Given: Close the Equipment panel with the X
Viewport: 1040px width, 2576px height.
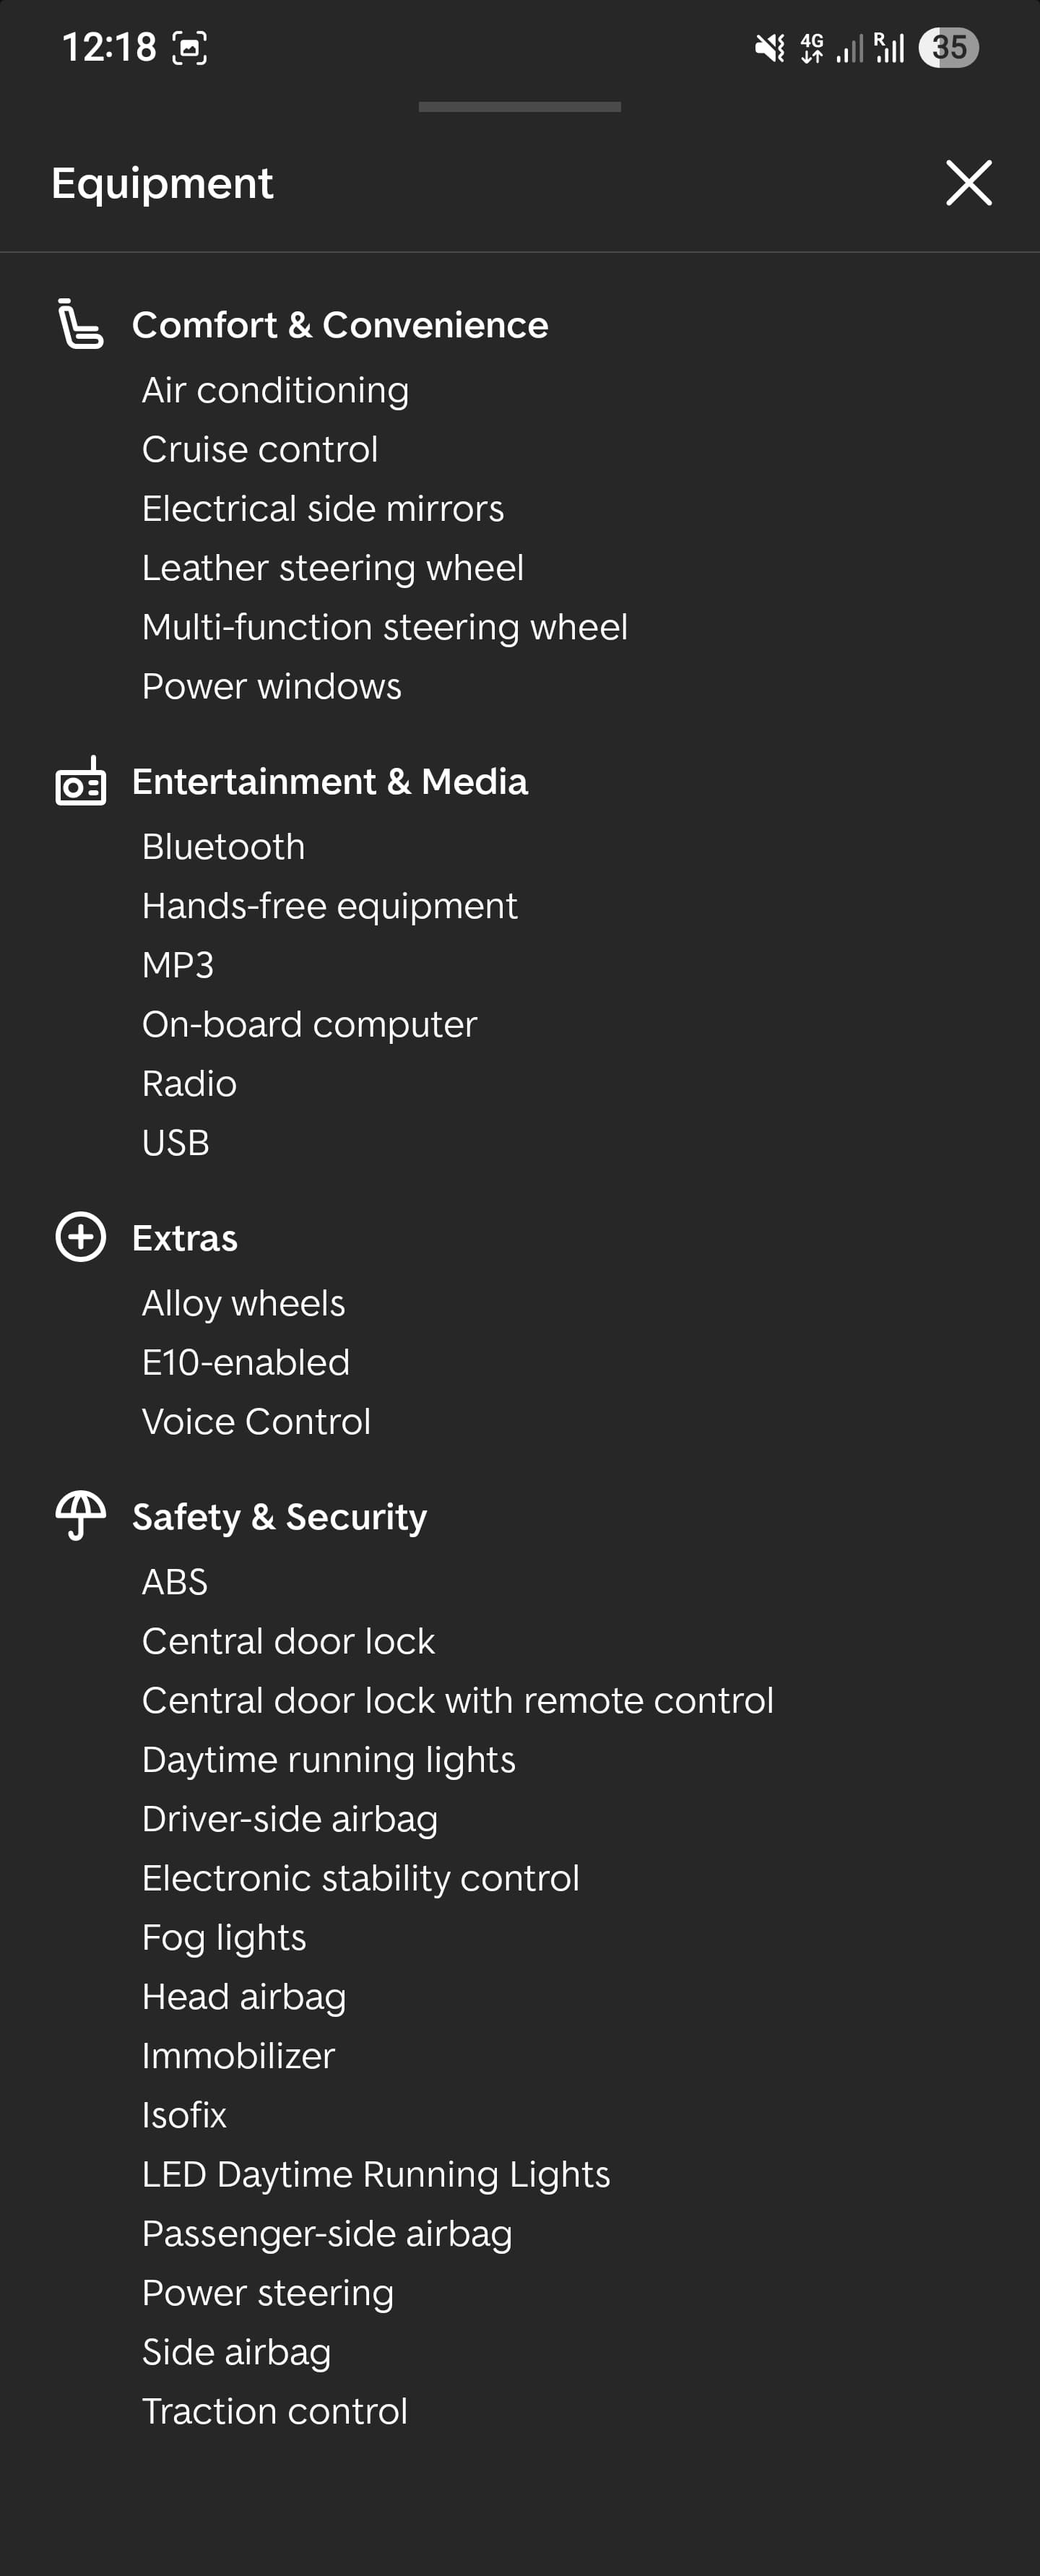Looking at the screenshot, I should point(968,183).
